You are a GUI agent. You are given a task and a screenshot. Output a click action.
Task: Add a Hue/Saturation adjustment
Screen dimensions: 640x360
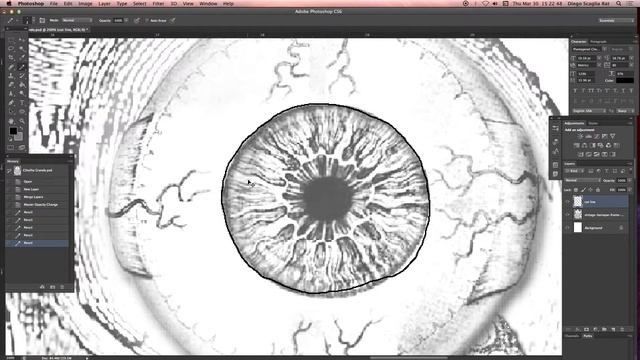point(576,145)
